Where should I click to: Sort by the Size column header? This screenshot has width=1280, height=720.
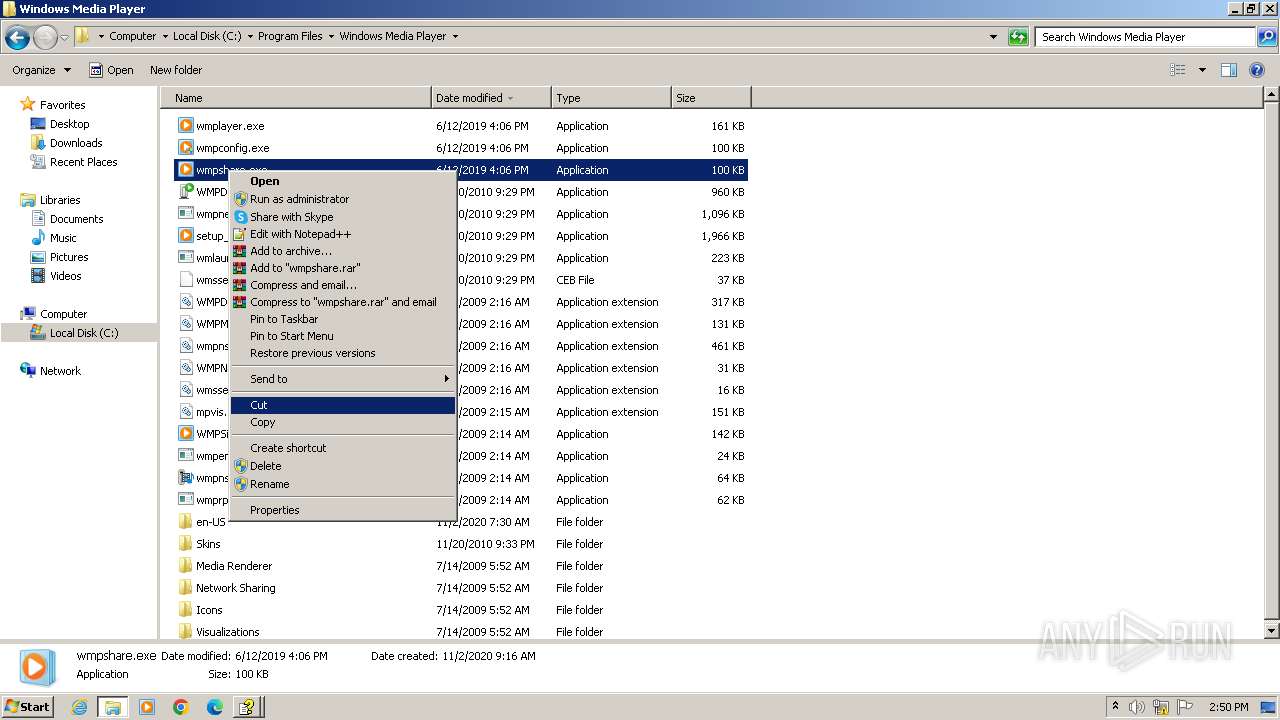coord(711,98)
